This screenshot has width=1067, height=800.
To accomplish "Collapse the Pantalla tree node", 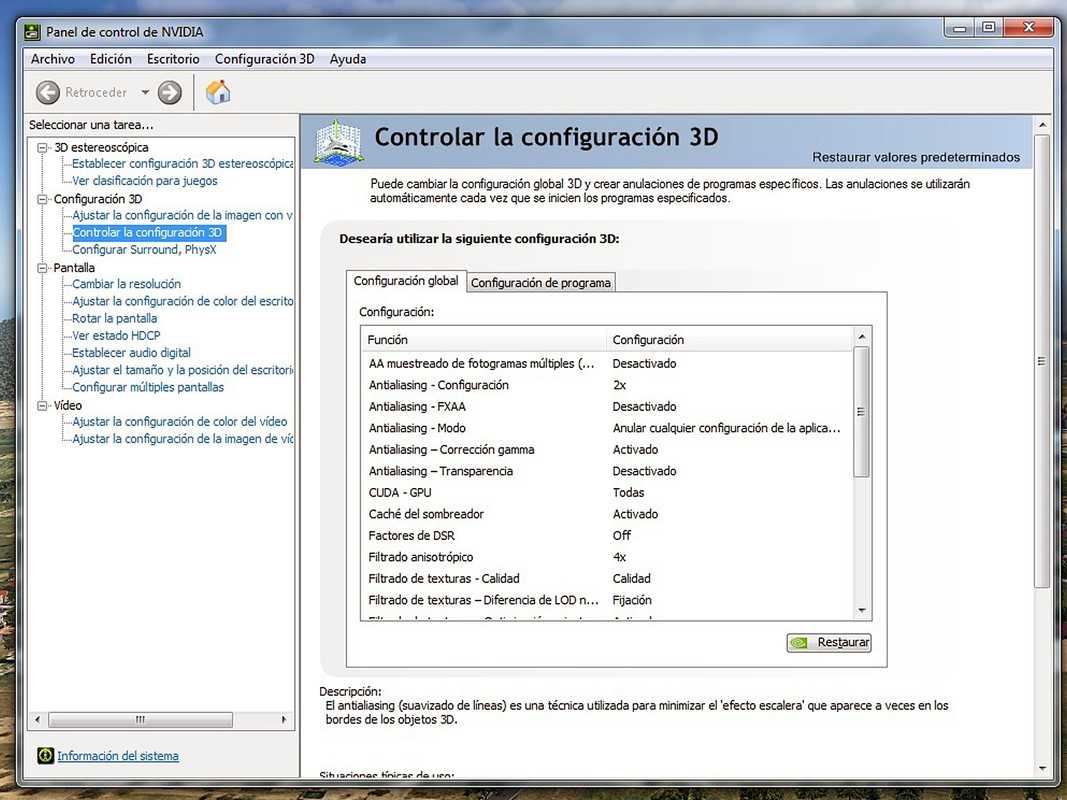I will click(43, 267).
